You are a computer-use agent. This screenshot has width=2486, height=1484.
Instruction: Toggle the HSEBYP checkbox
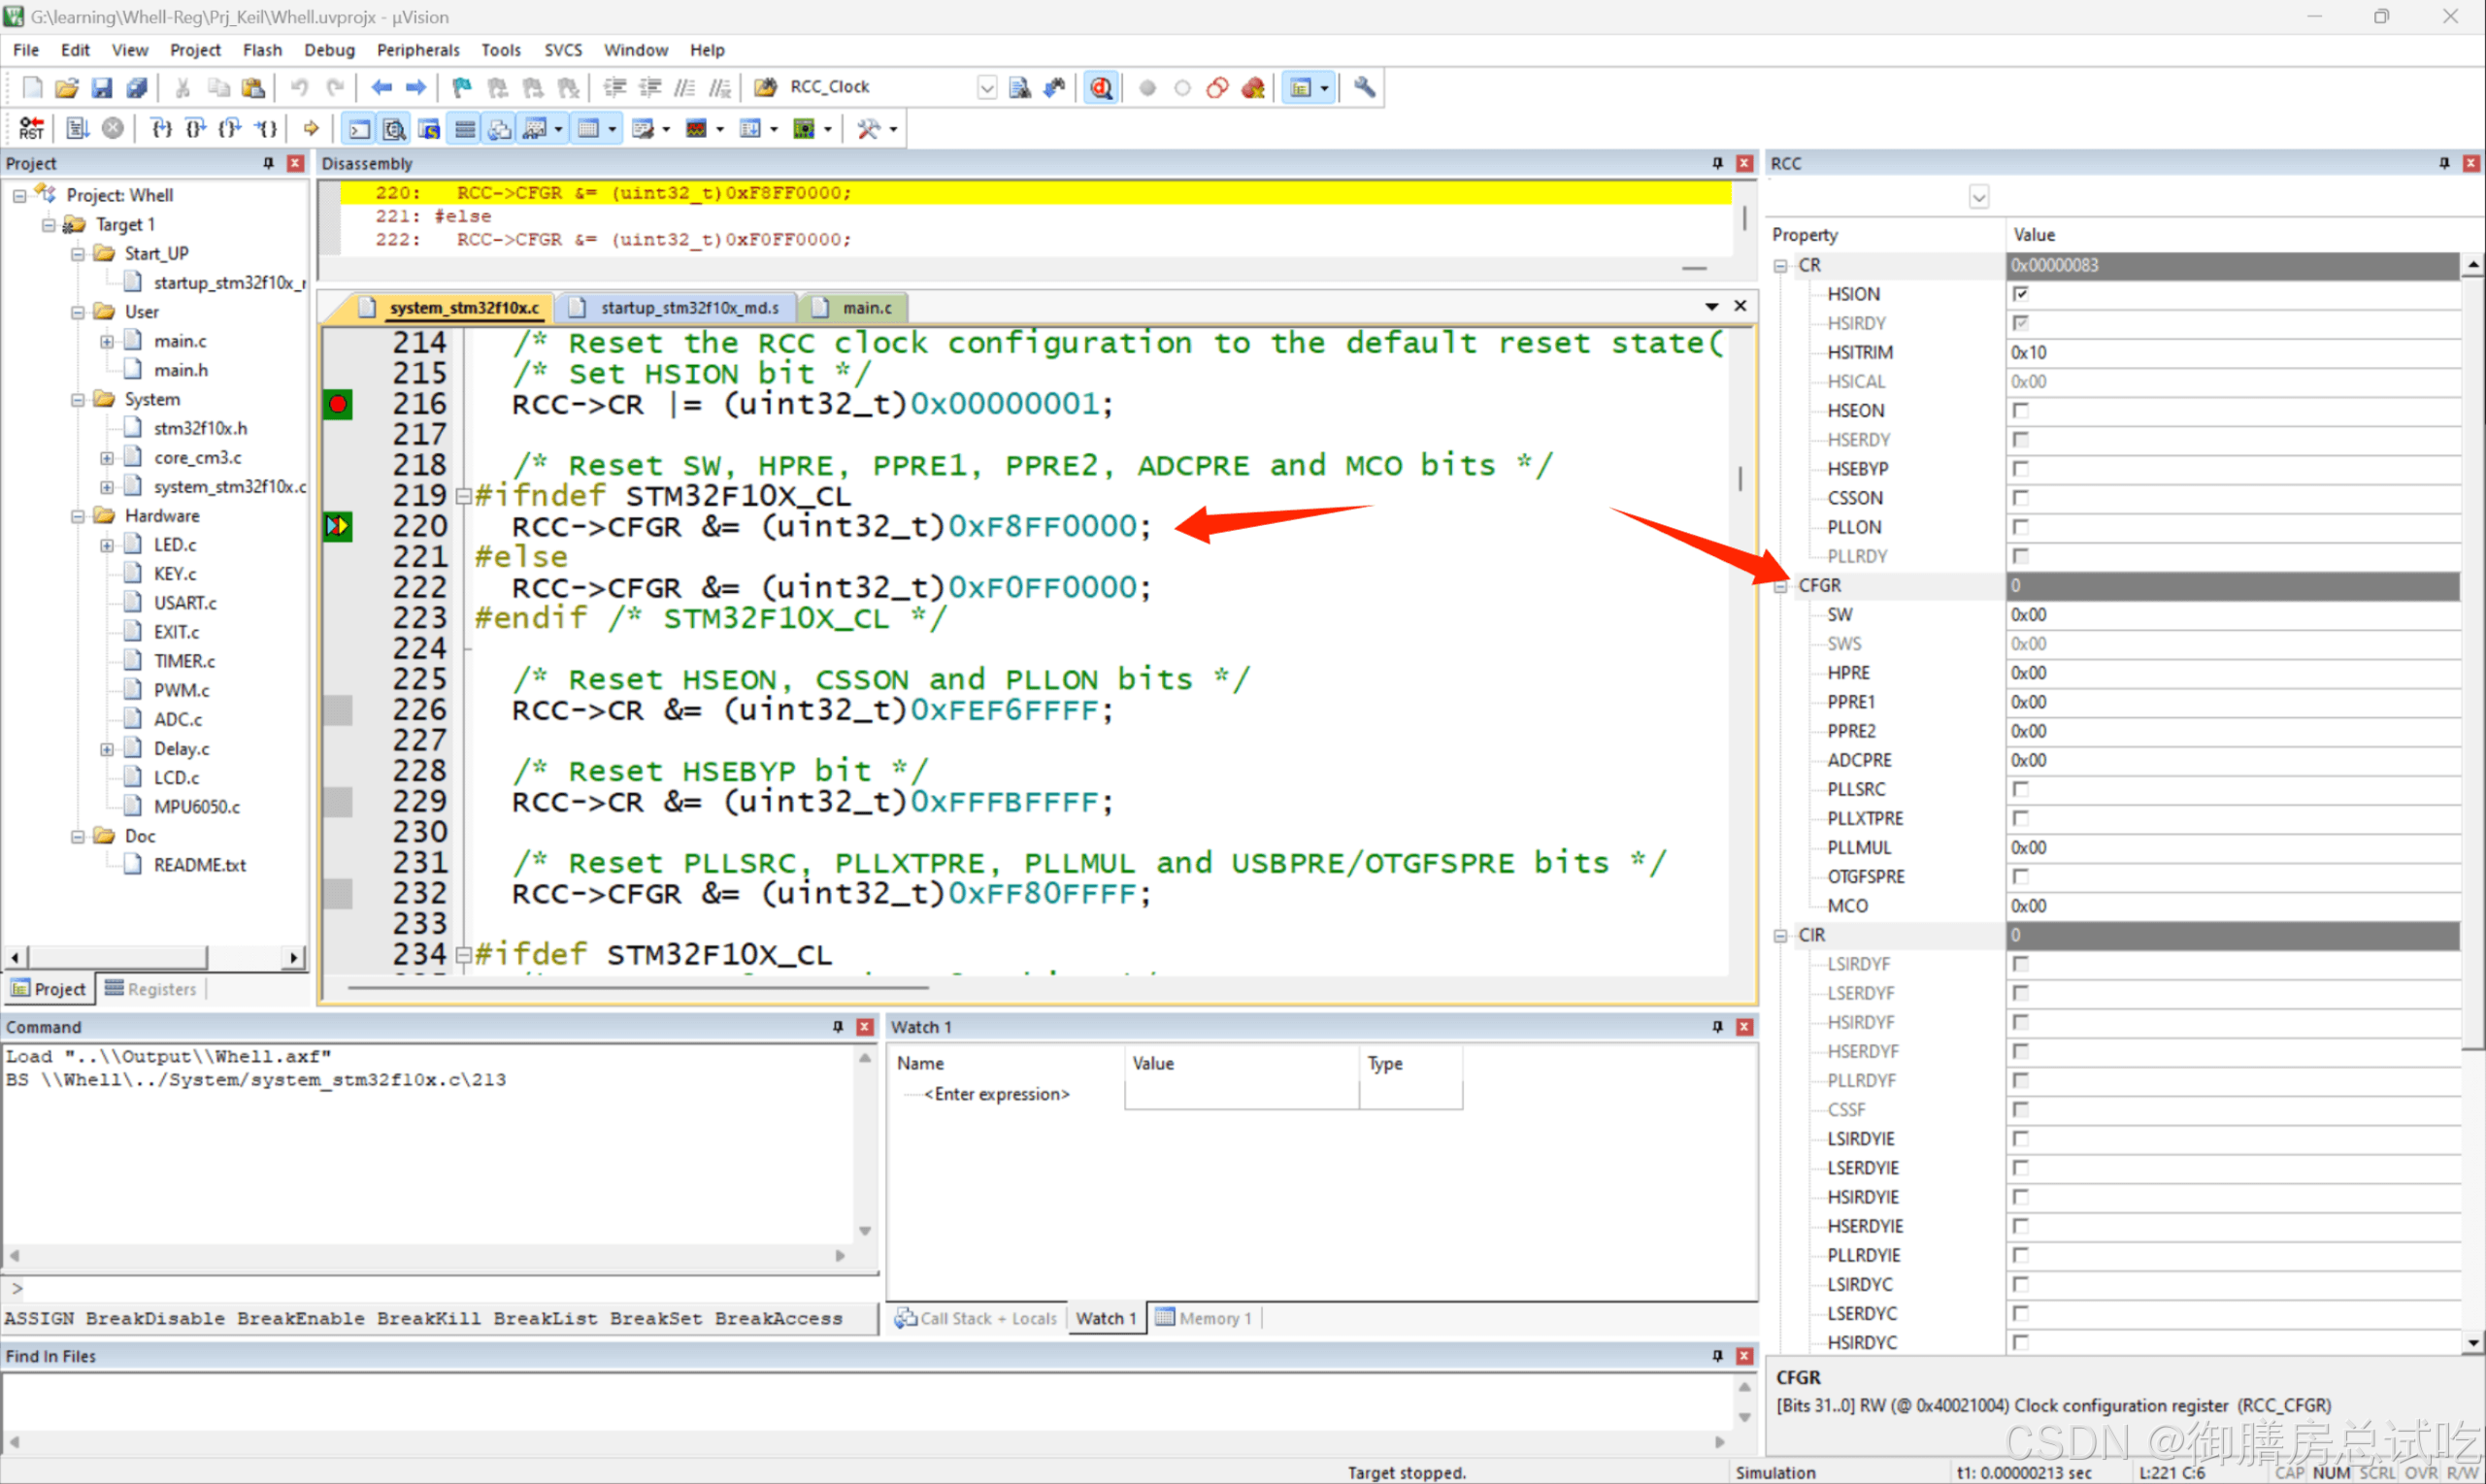(x=2020, y=468)
